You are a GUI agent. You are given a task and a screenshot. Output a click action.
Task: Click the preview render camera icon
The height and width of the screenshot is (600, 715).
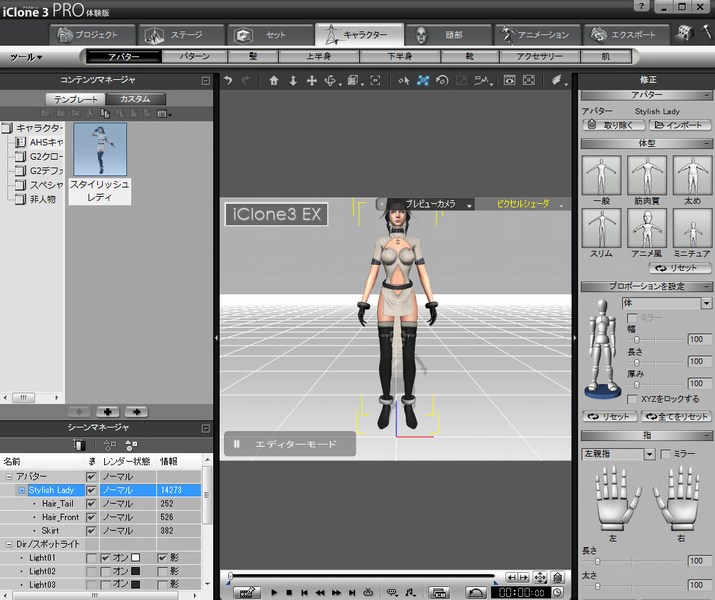(x=509, y=81)
